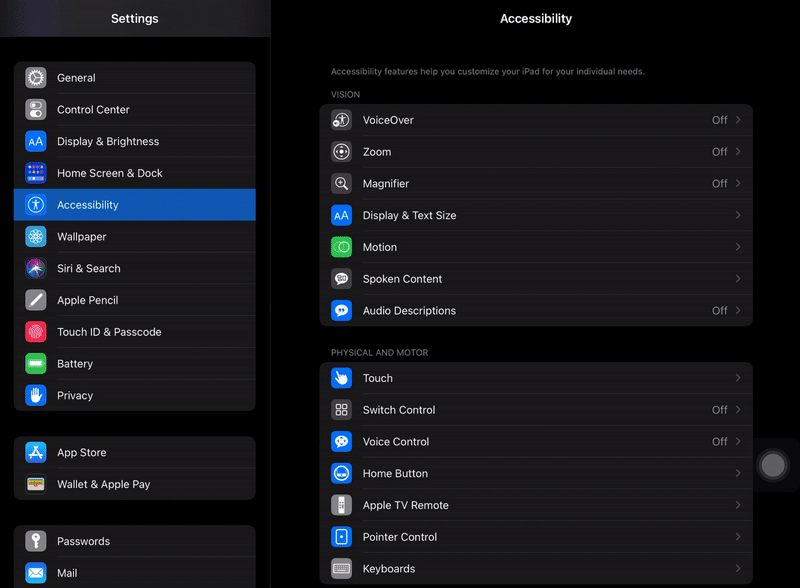The image size is (800, 588).
Task: Select the Pointer Control icon
Action: point(341,537)
